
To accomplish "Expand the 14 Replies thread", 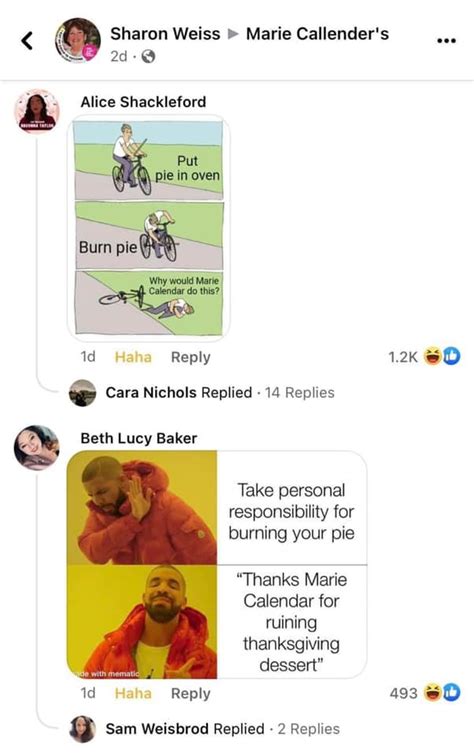I will pyautogui.click(x=300, y=393).
